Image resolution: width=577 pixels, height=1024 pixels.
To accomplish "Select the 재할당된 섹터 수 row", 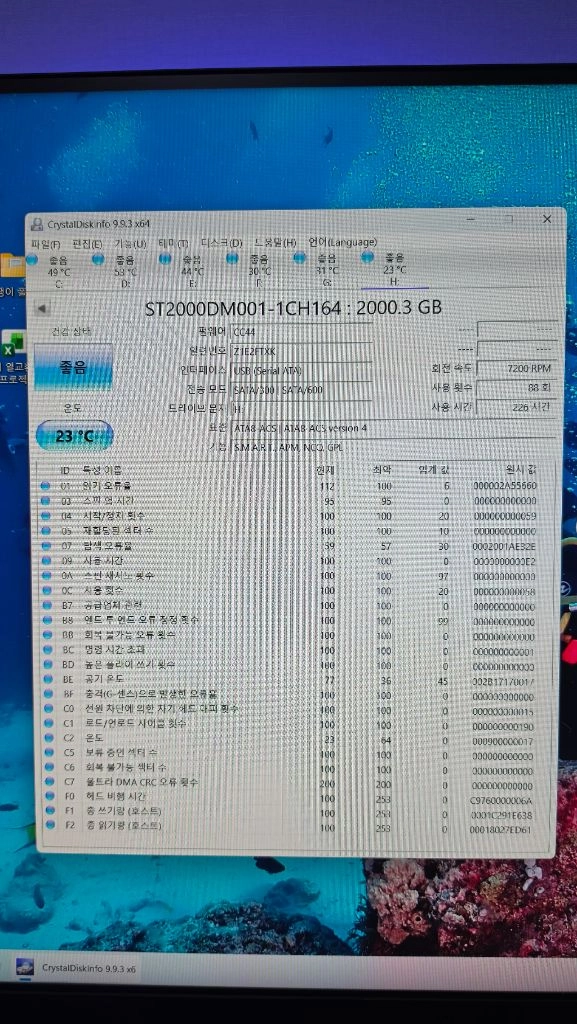I will pyautogui.click(x=290, y=531).
